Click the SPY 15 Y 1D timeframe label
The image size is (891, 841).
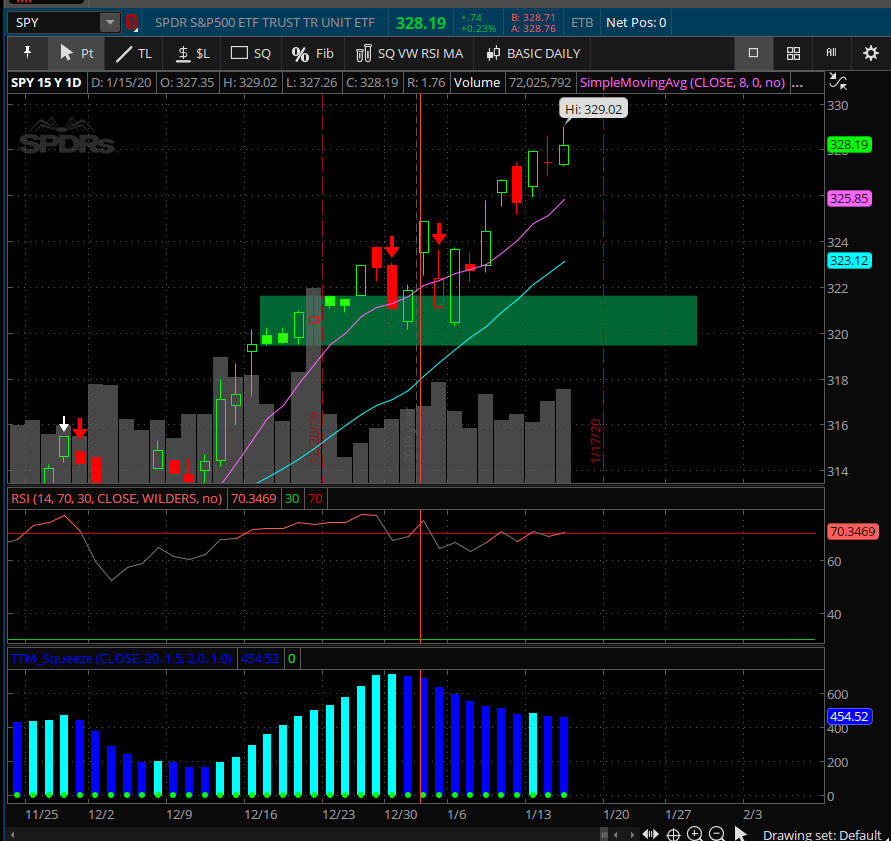45,83
